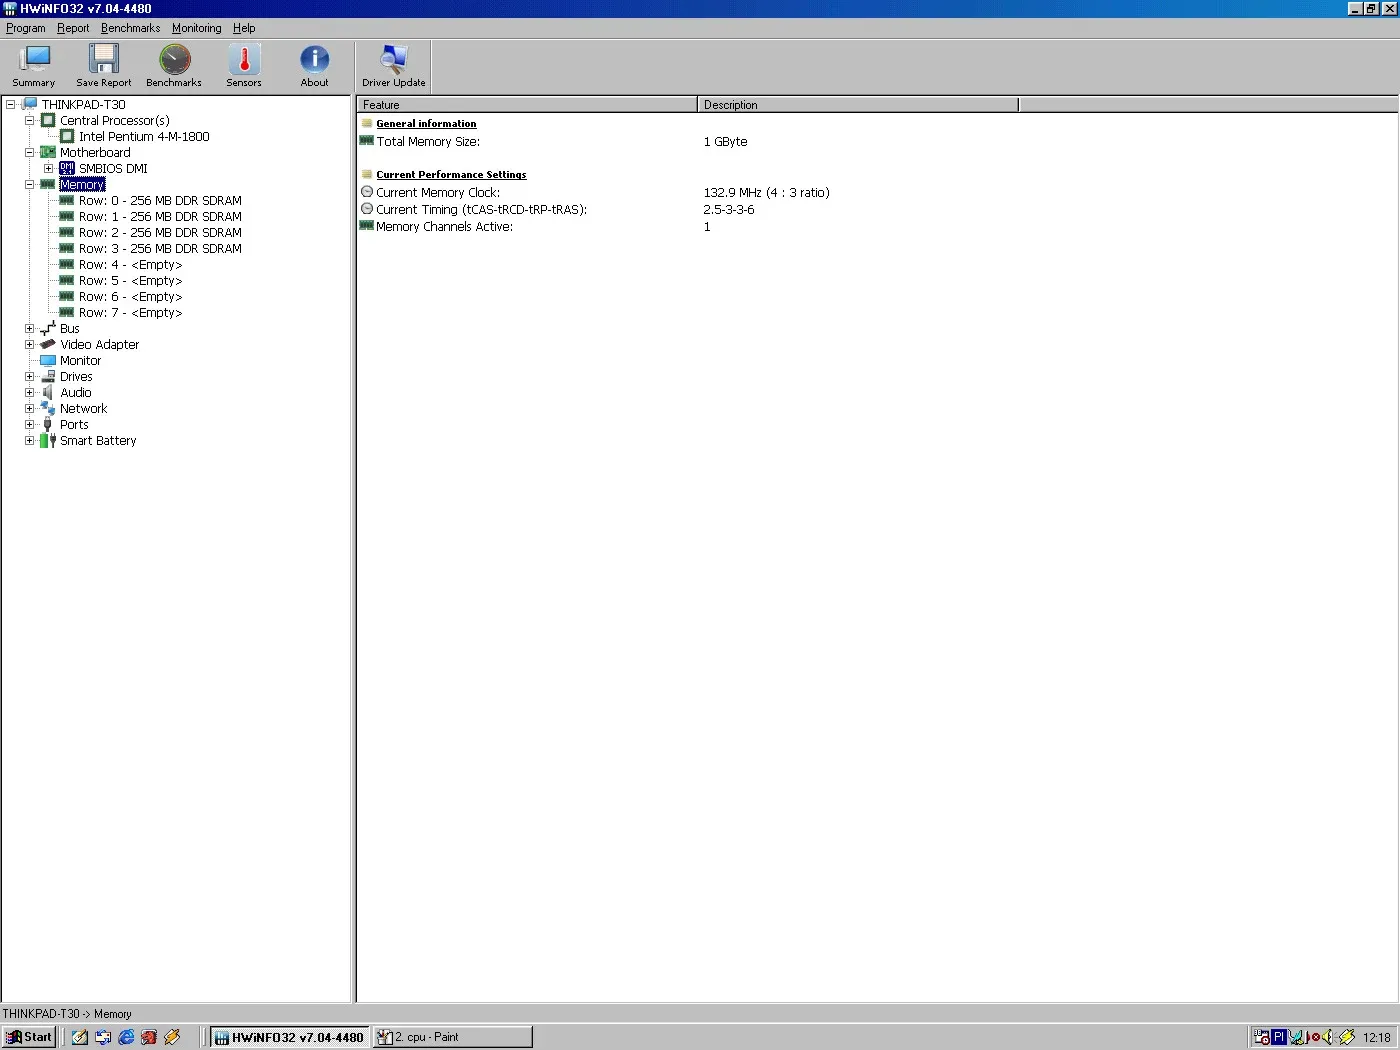
Task: Click the Description column header
Action: click(858, 105)
